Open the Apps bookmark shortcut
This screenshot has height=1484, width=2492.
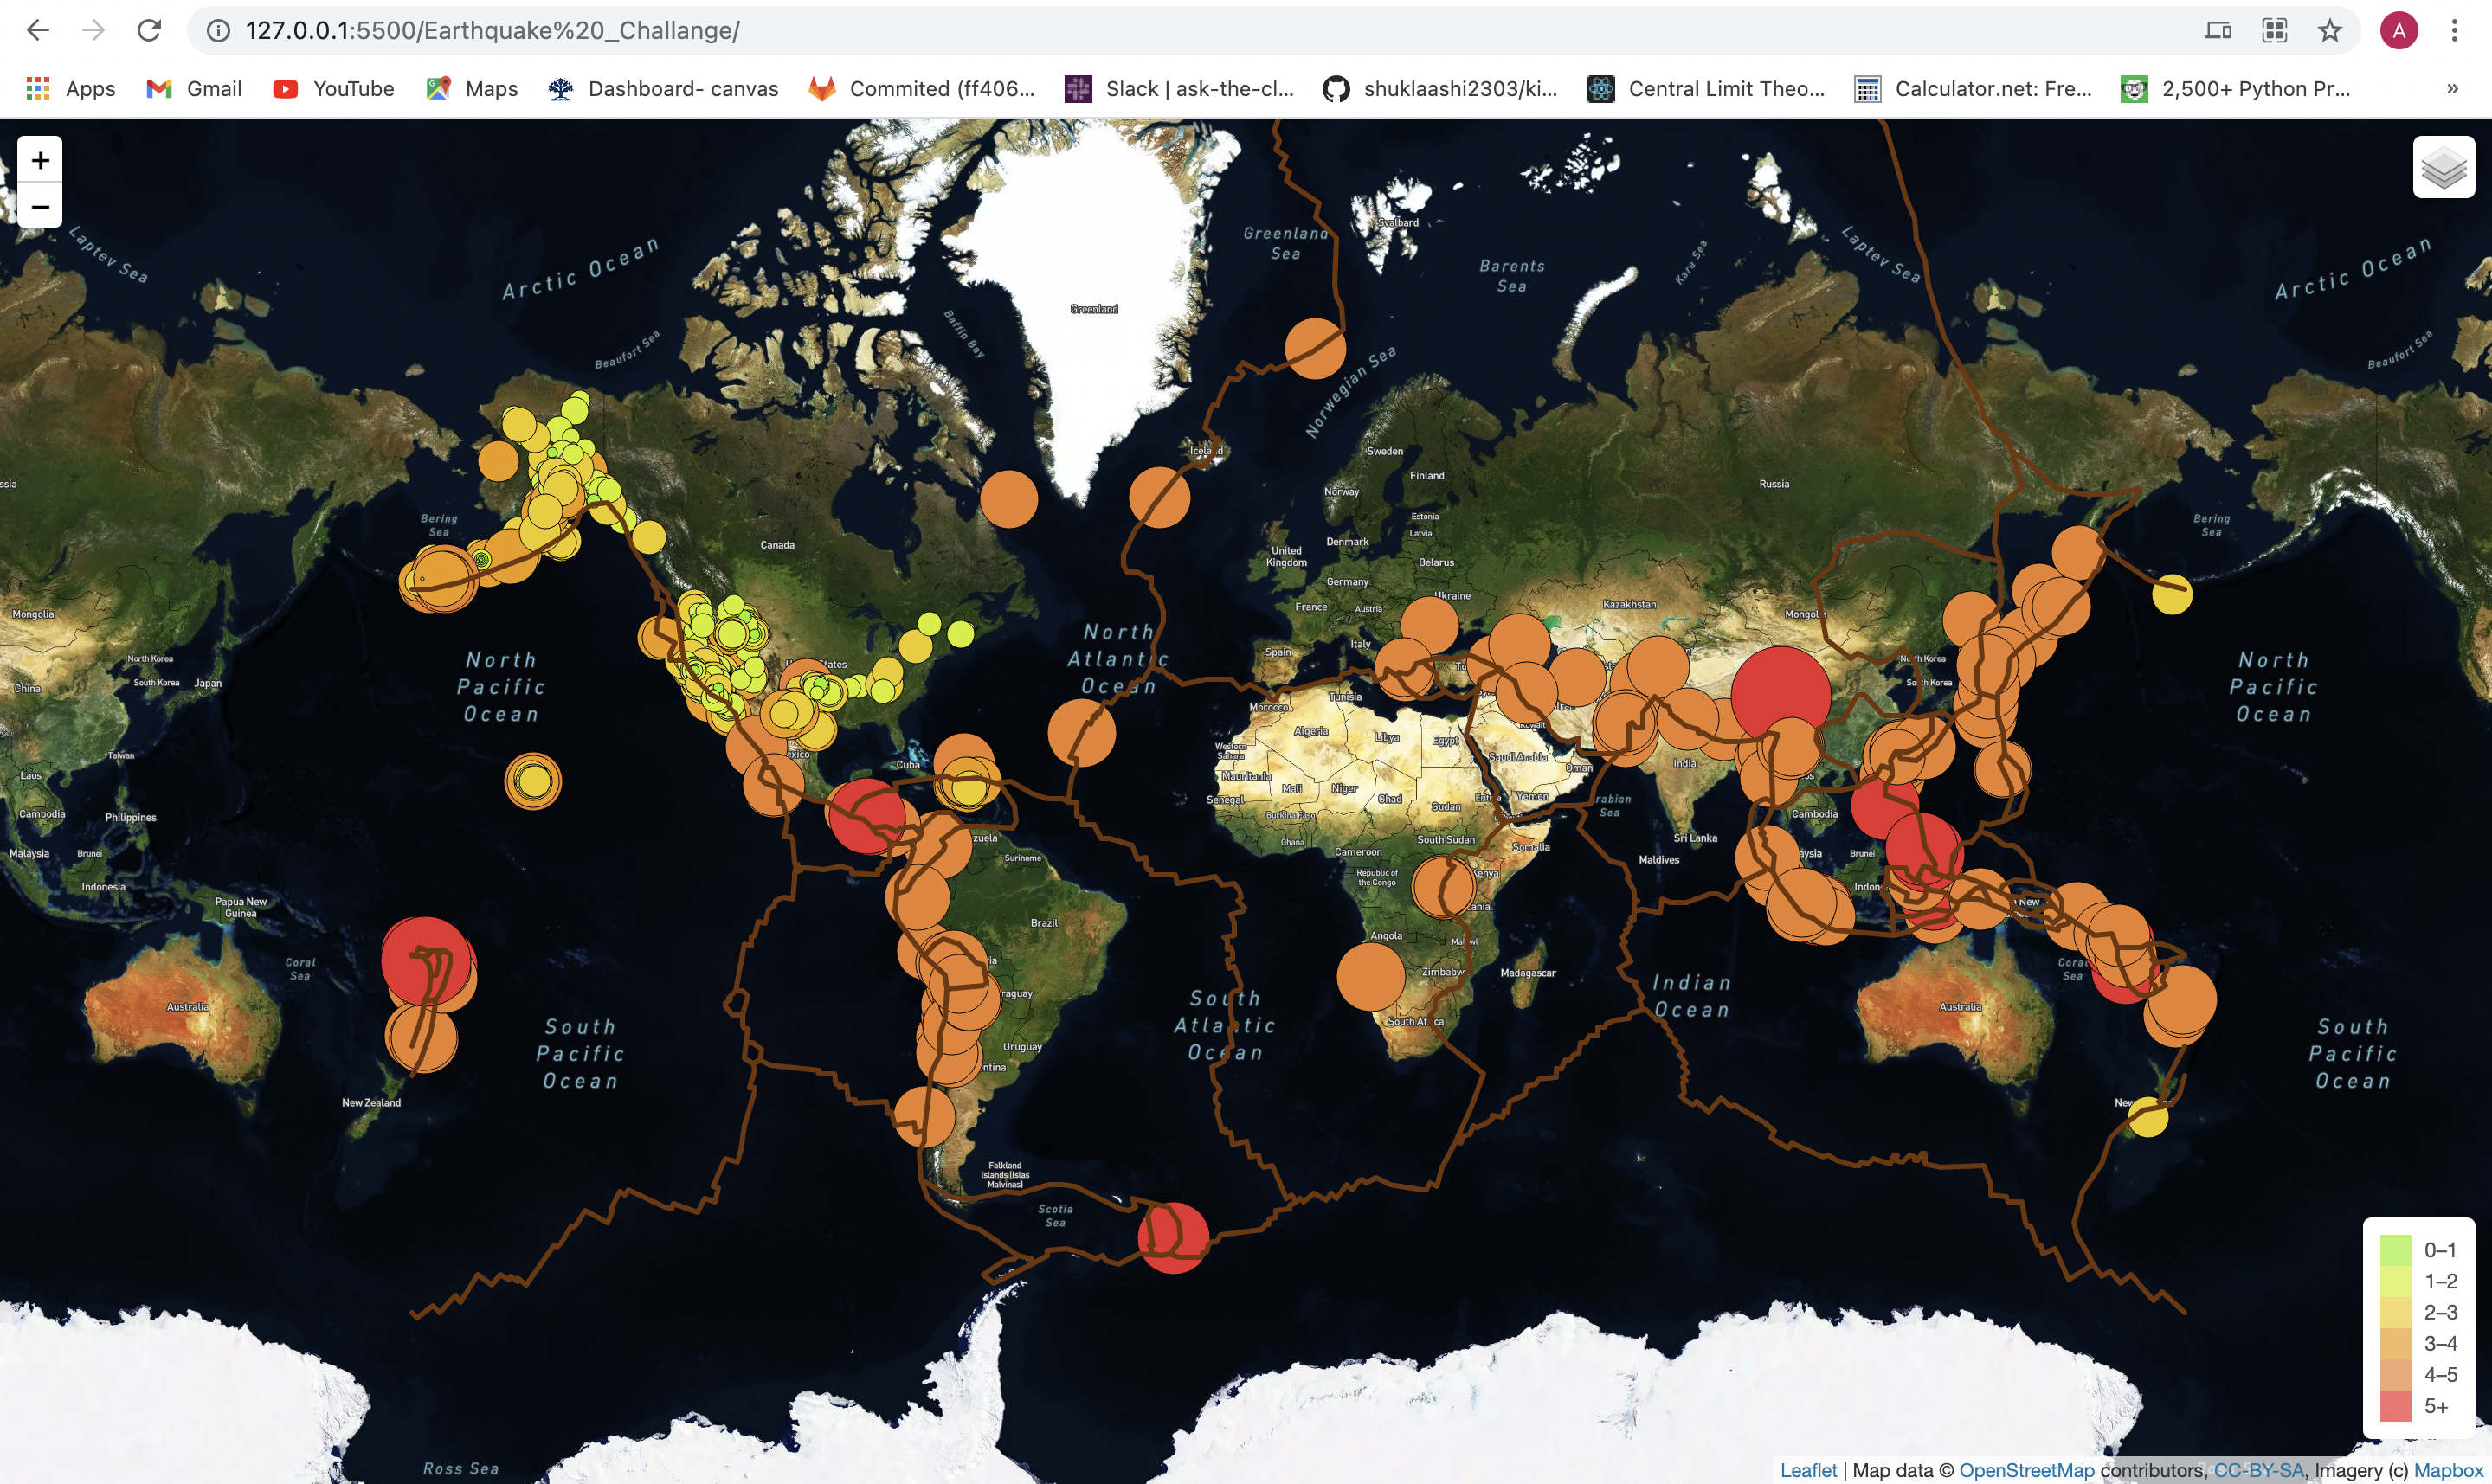(70, 89)
